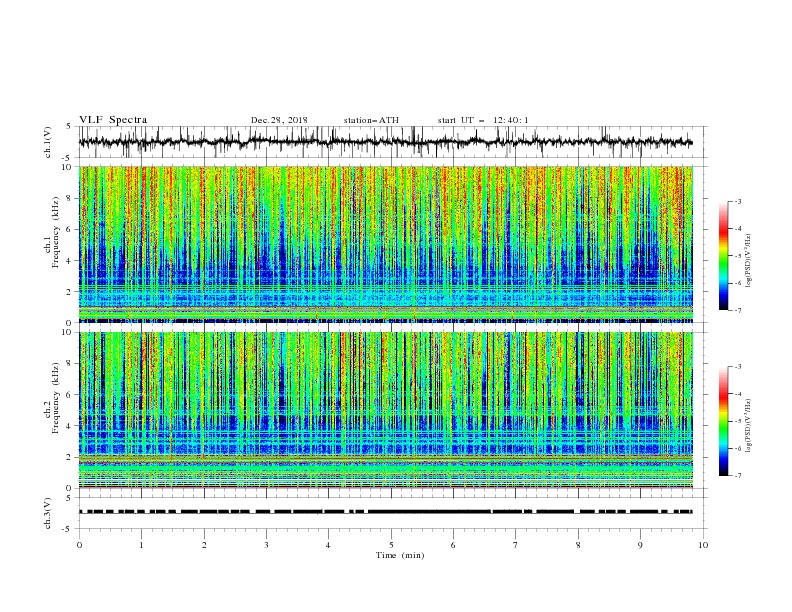Click inside the ch.2 spectrogram panel

386,410
